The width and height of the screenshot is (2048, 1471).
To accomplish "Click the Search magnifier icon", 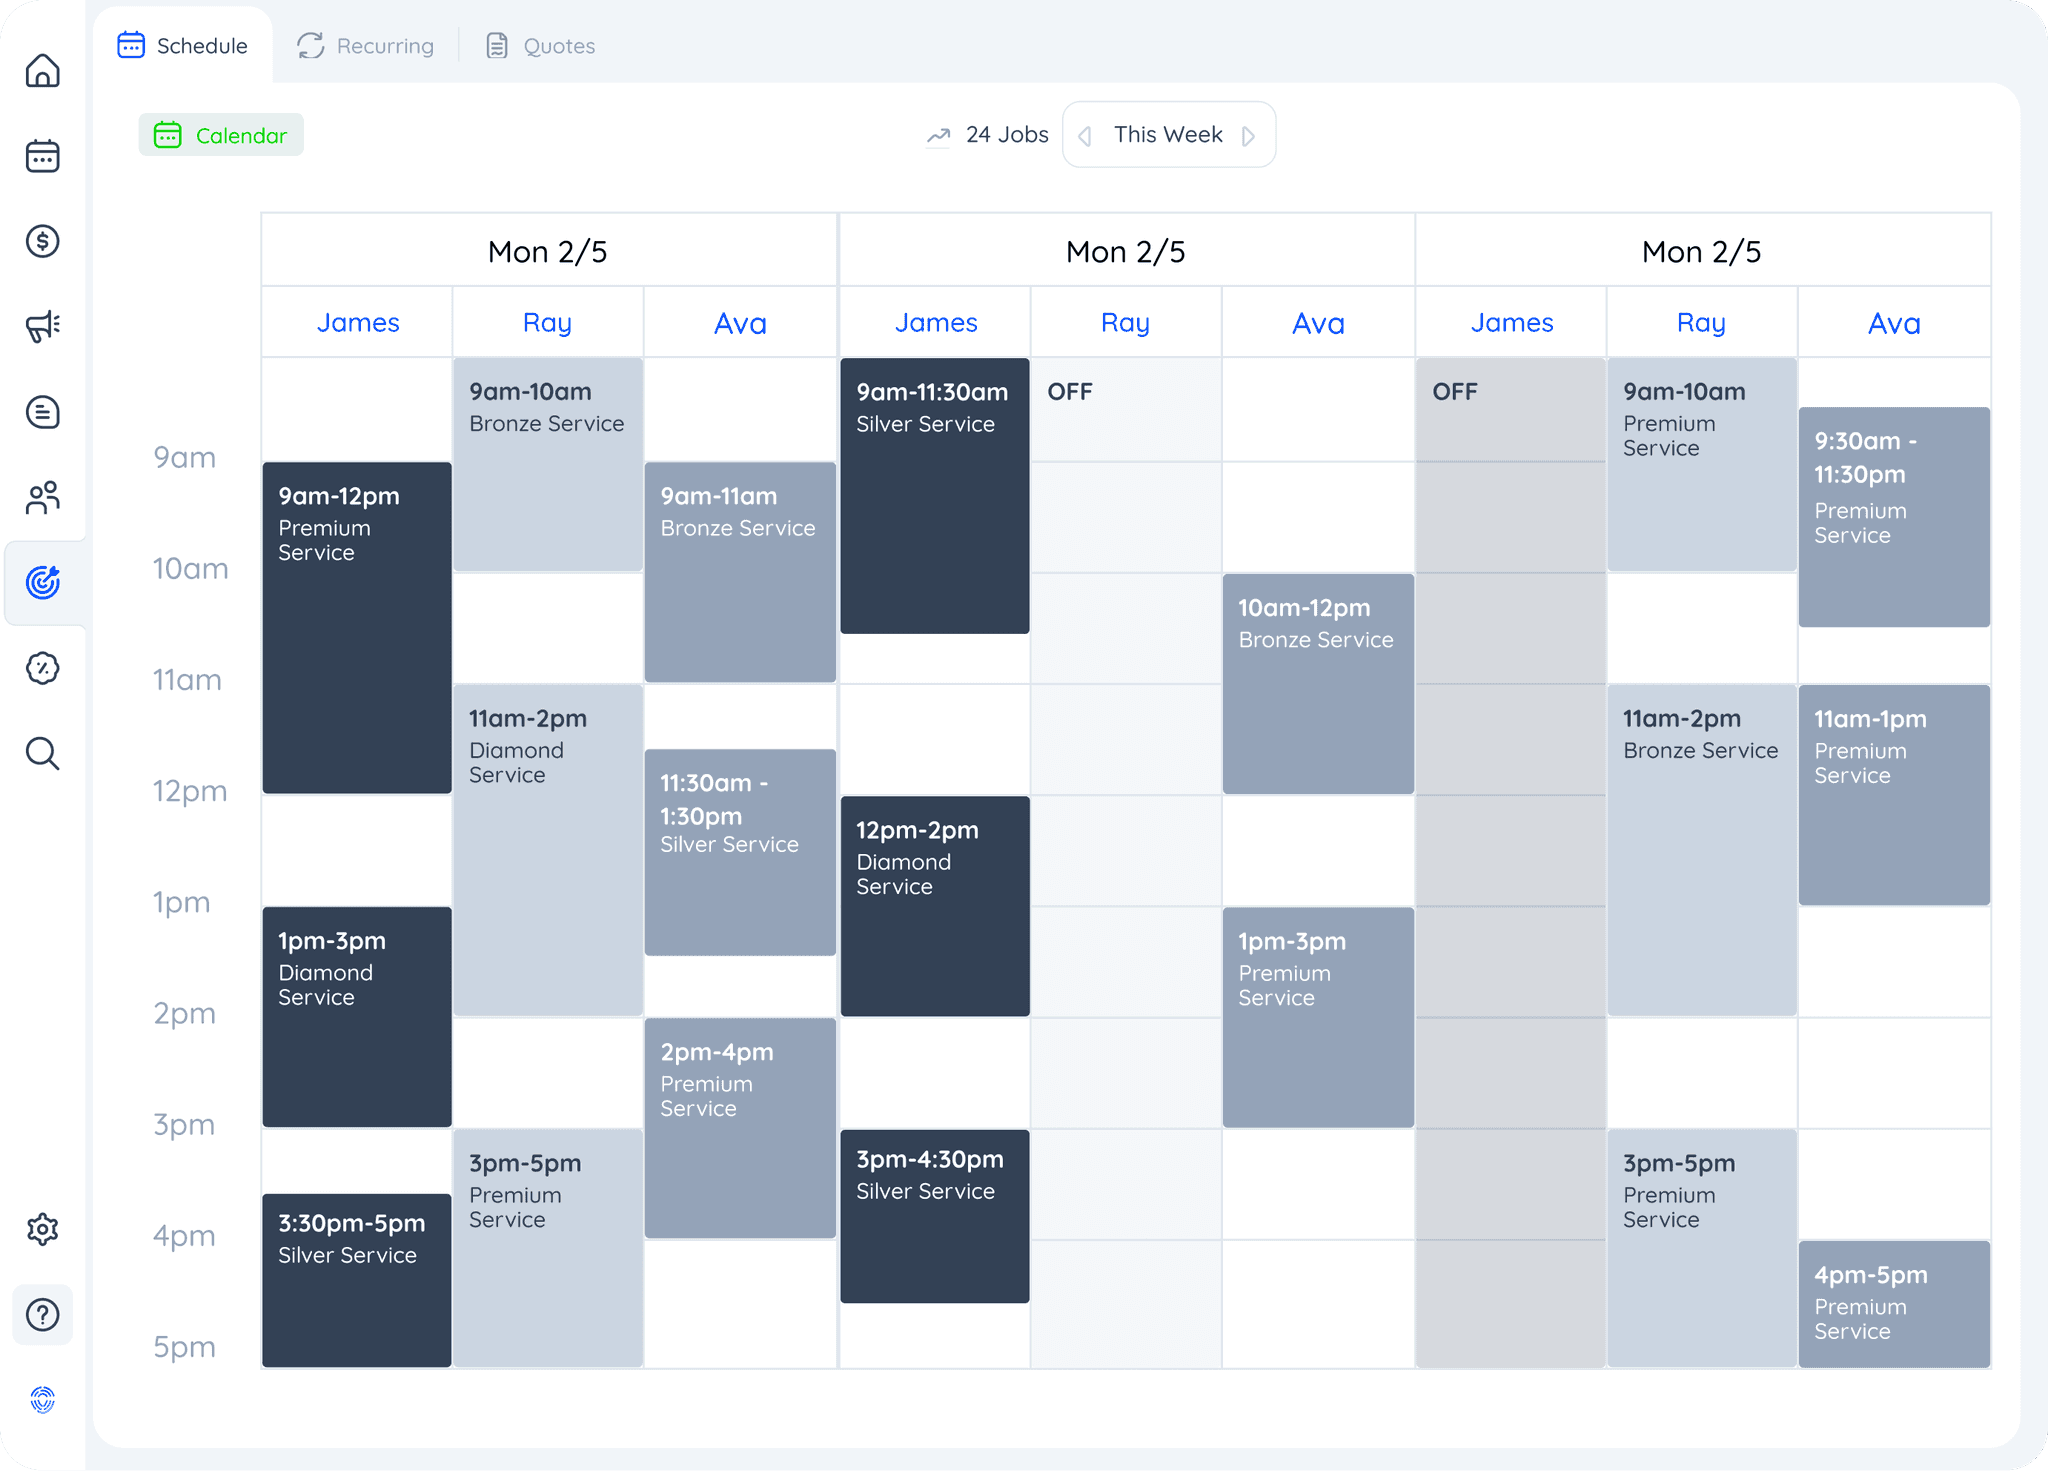I will 43,753.
